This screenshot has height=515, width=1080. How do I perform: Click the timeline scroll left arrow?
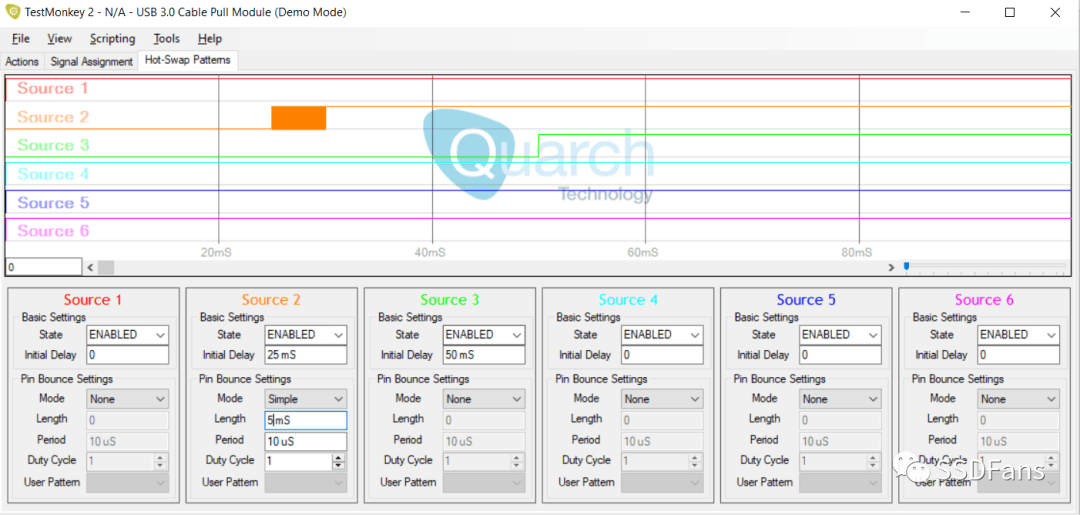pyautogui.click(x=90, y=267)
